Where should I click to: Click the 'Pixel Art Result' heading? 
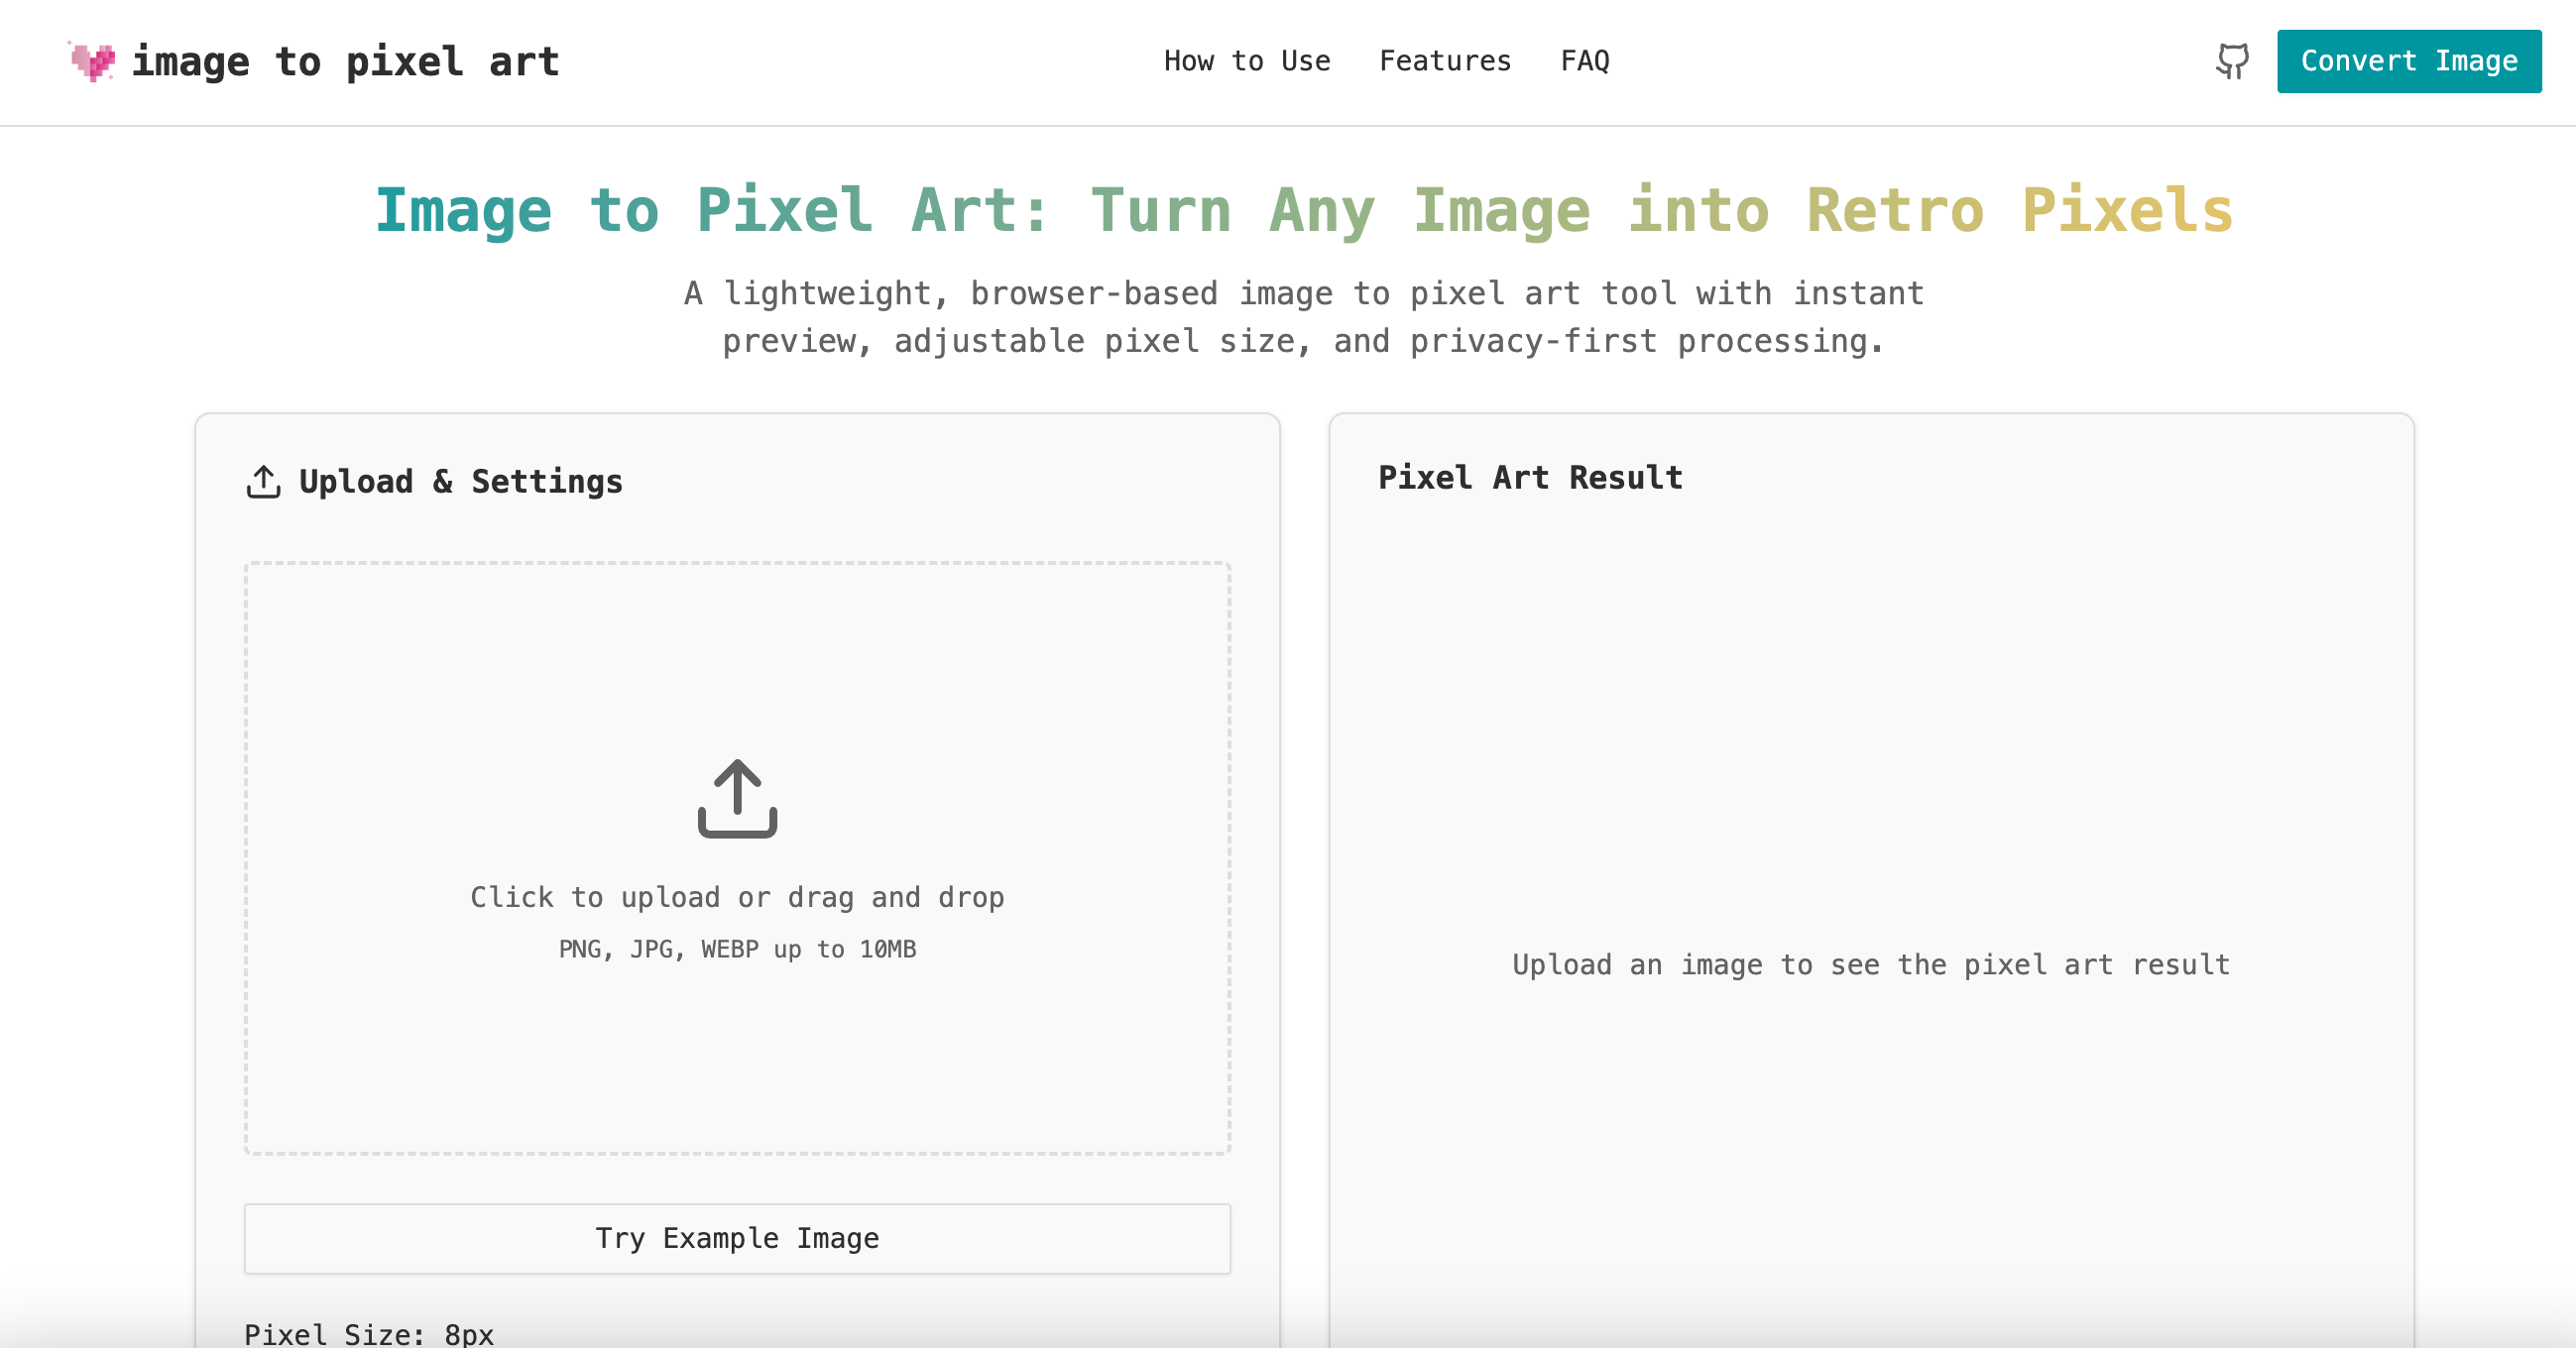(1530, 478)
